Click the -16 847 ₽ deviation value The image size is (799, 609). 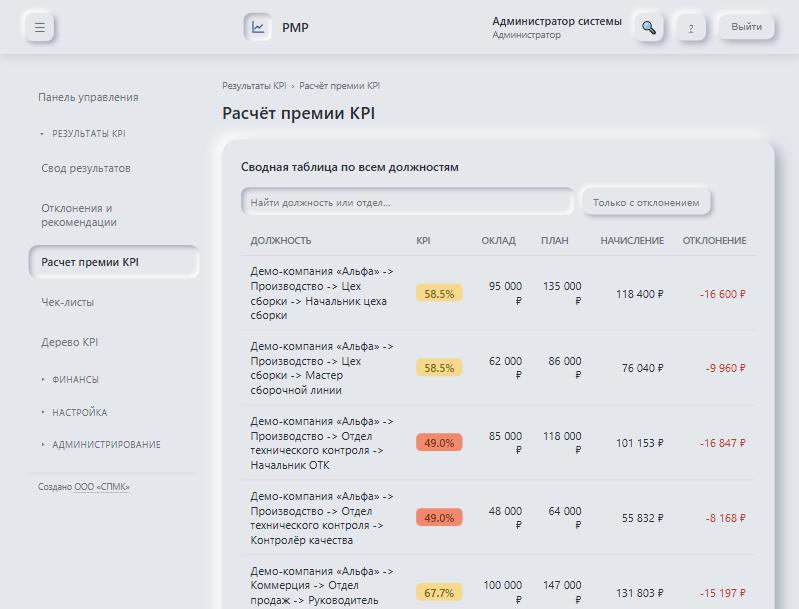[x=723, y=443]
